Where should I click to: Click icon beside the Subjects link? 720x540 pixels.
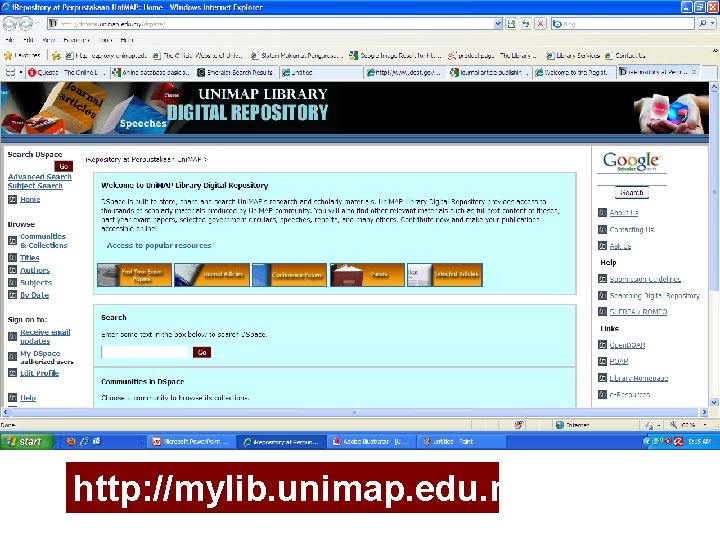pyautogui.click(x=13, y=282)
